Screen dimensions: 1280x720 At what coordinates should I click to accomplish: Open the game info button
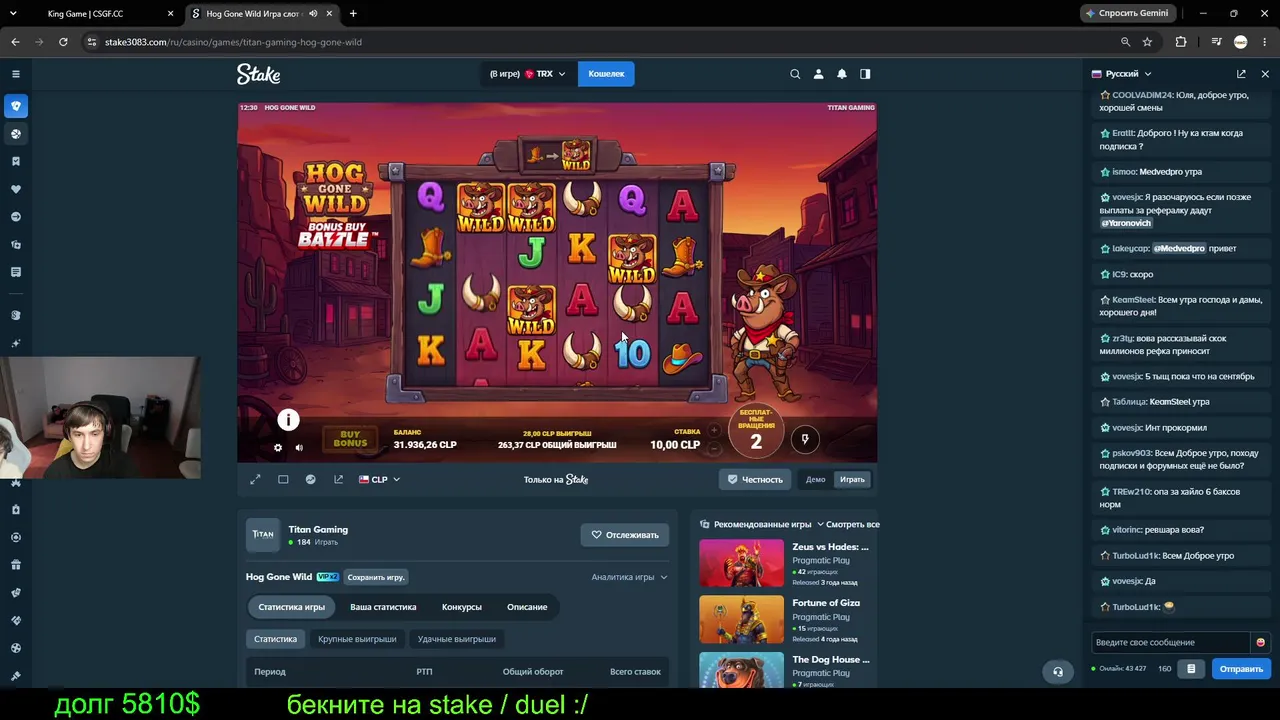[288, 420]
